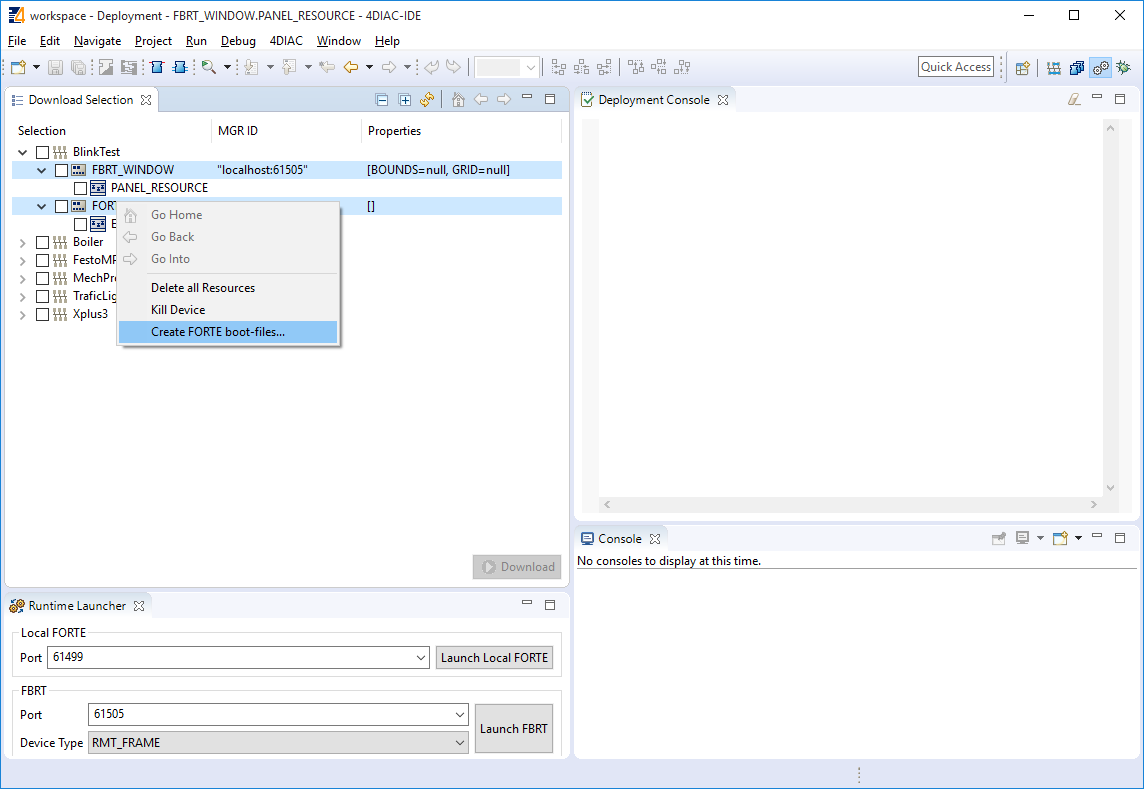Select the Deployment perspective icon top right
Image resolution: width=1144 pixels, height=789 pixels.
pyautogui.click(x=1100, y=67)
